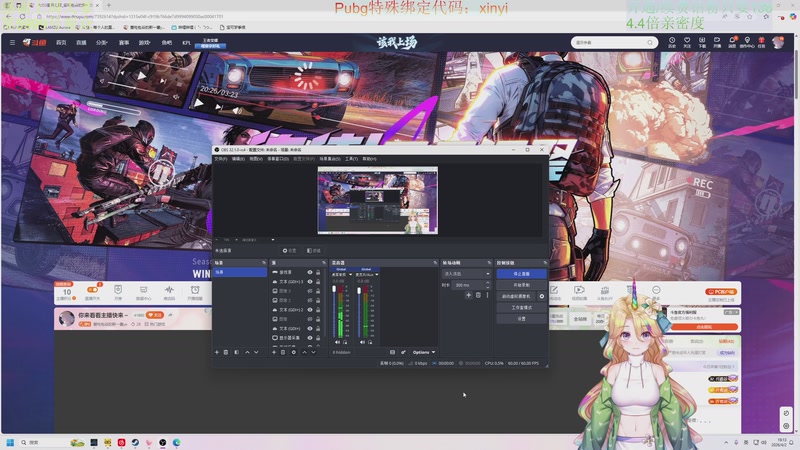The image size is (800, 450).
Task: Click OBS Start Recording button (开始录制)
Action: pos(521,285)
